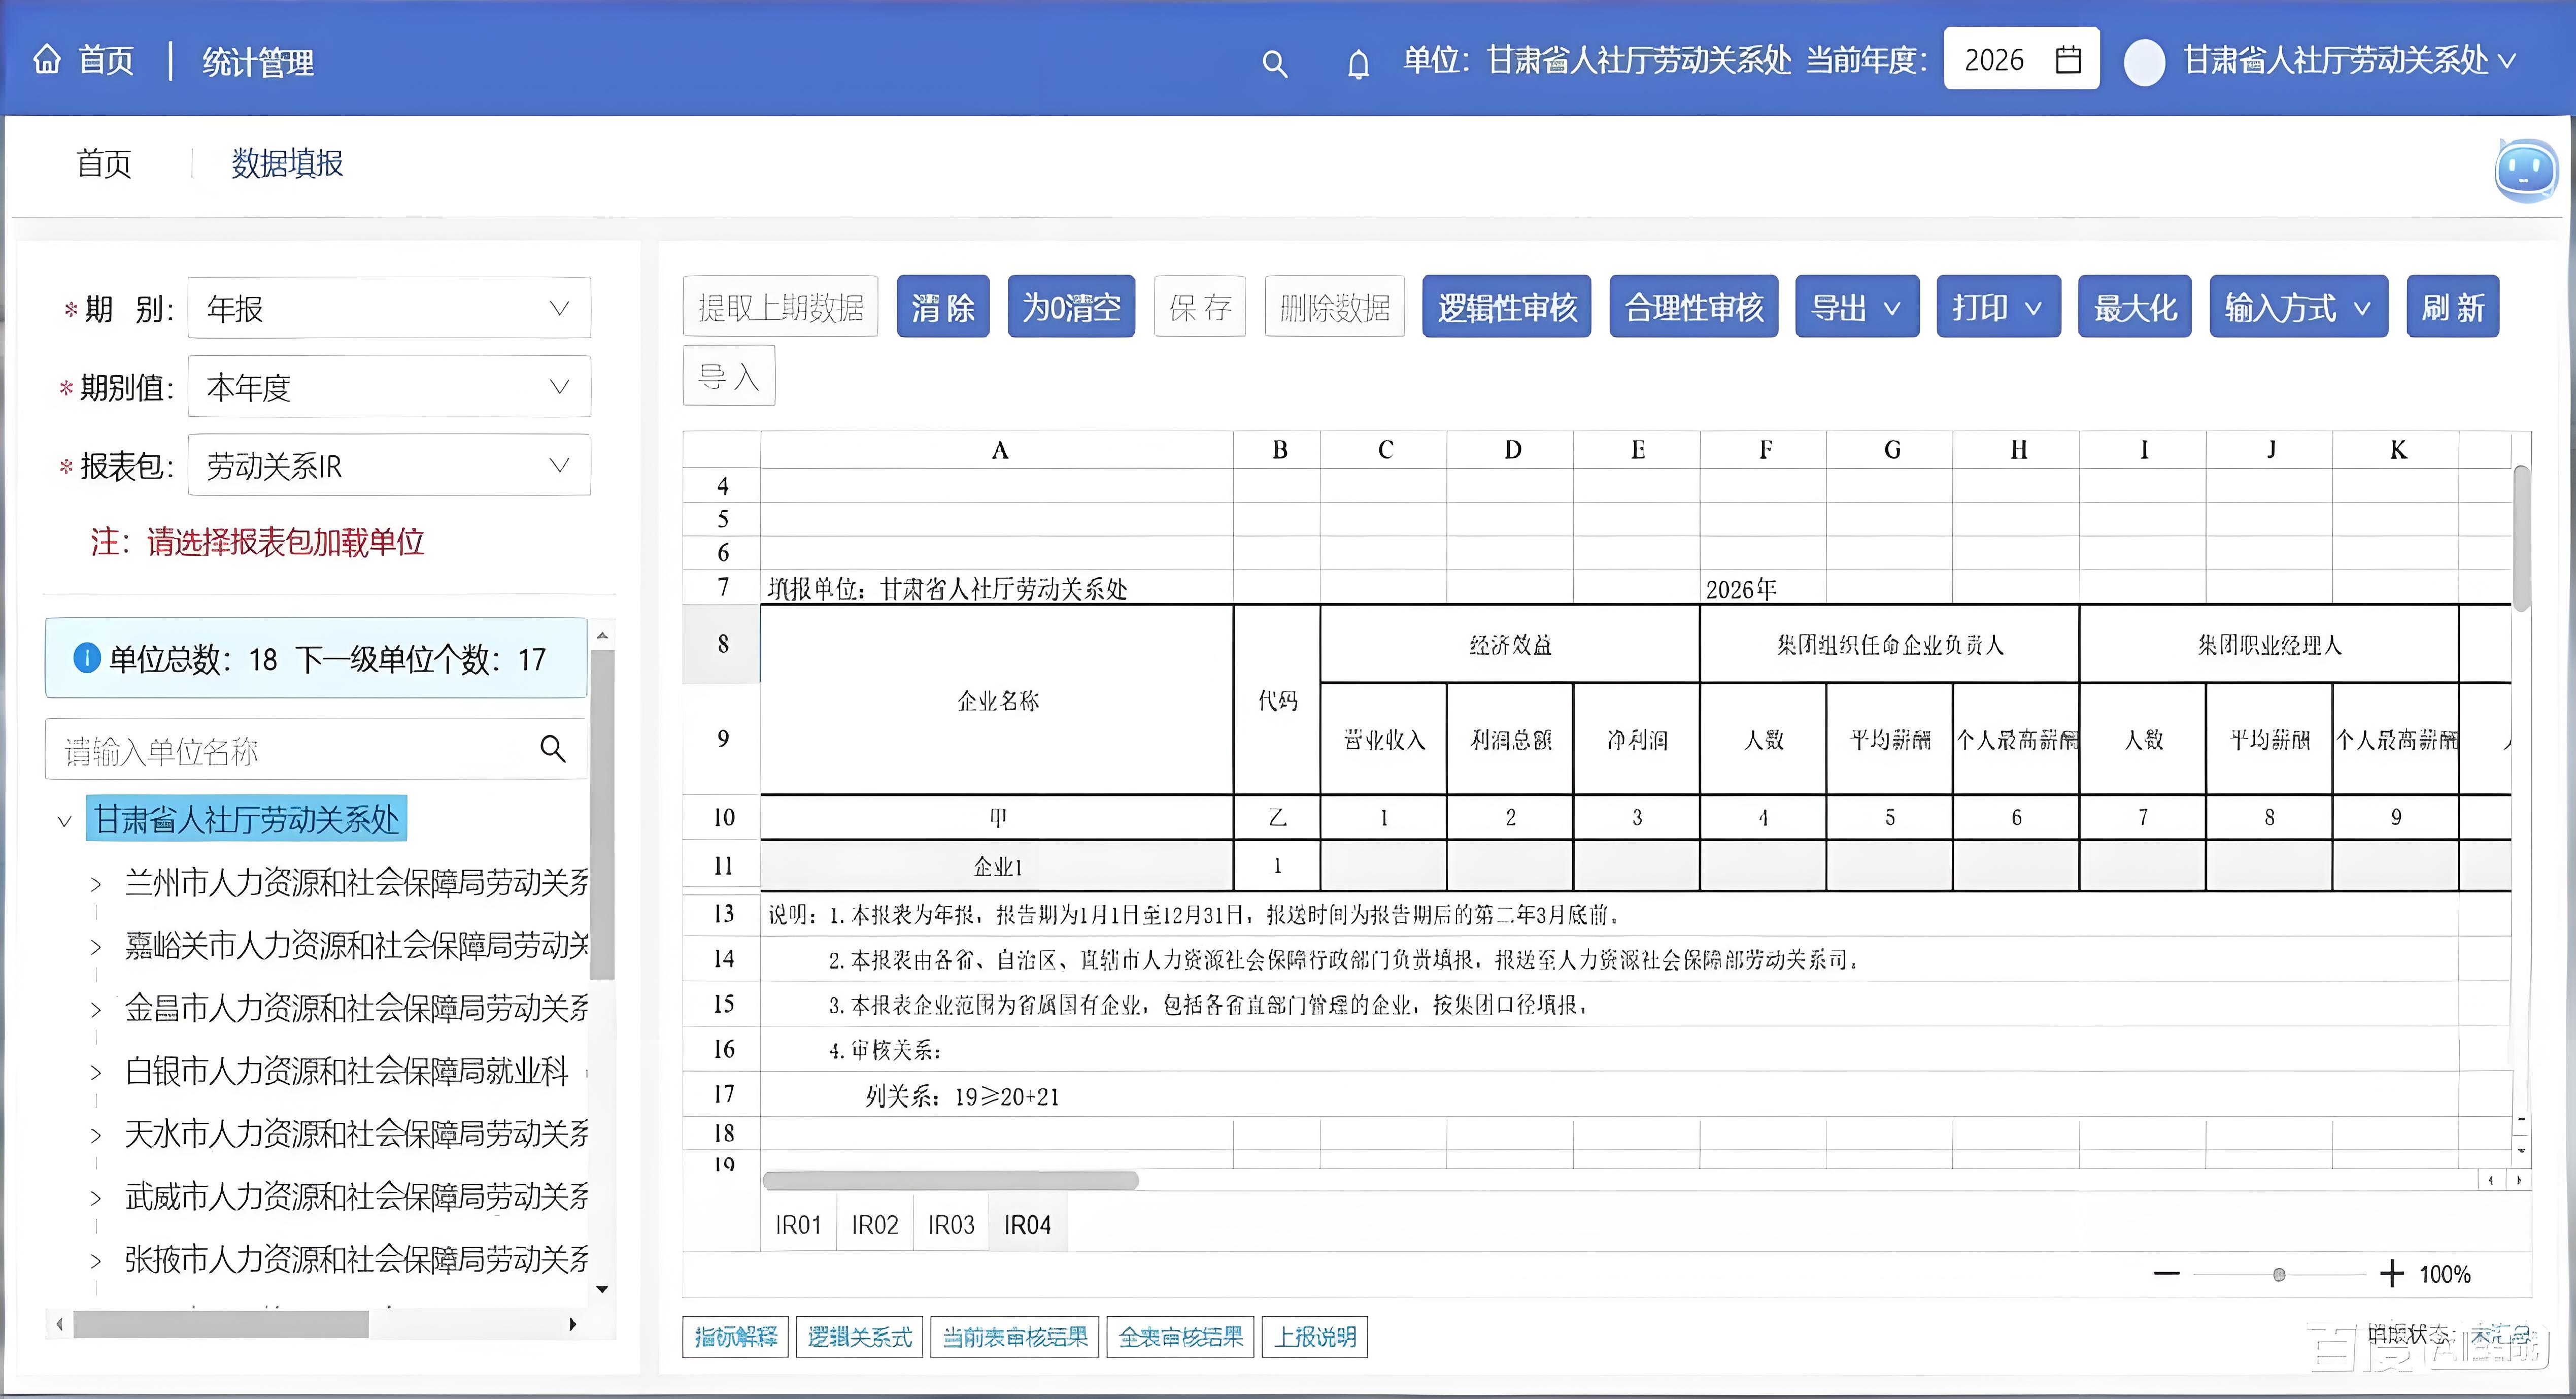Viewport: 2576px width, 1399px height.
Task: Open 统计管理 in the top navigation
Action: tap(258, 62)
